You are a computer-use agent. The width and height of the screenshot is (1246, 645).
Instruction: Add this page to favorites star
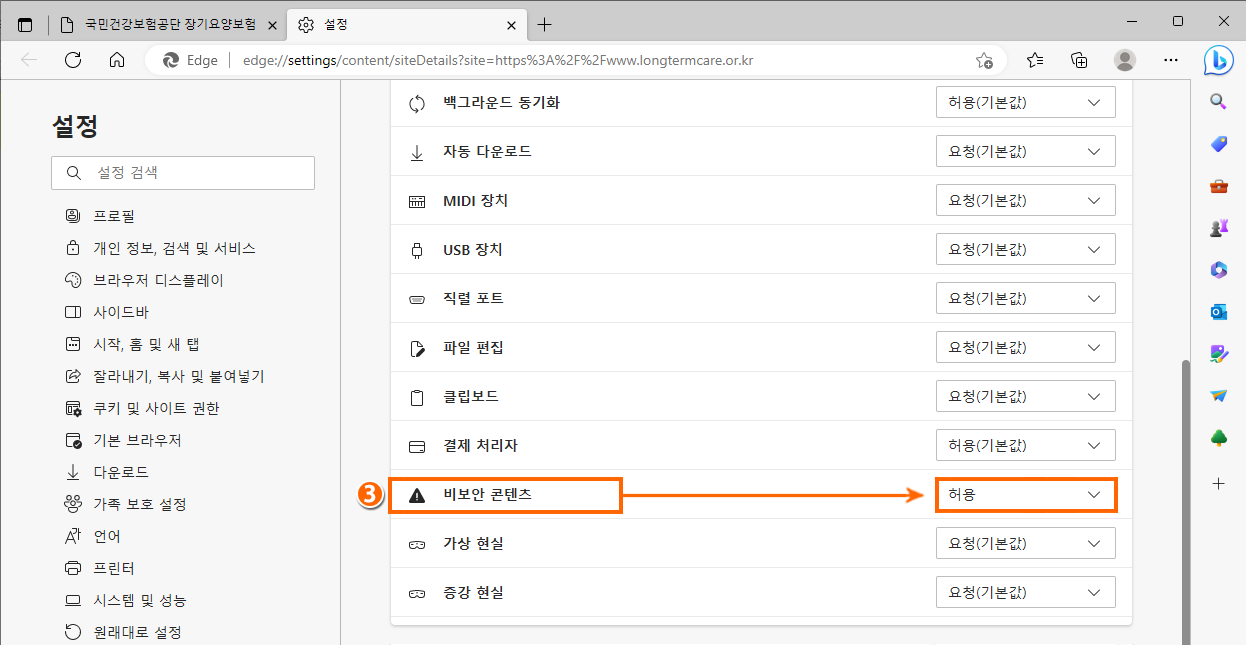coord(984,60)
